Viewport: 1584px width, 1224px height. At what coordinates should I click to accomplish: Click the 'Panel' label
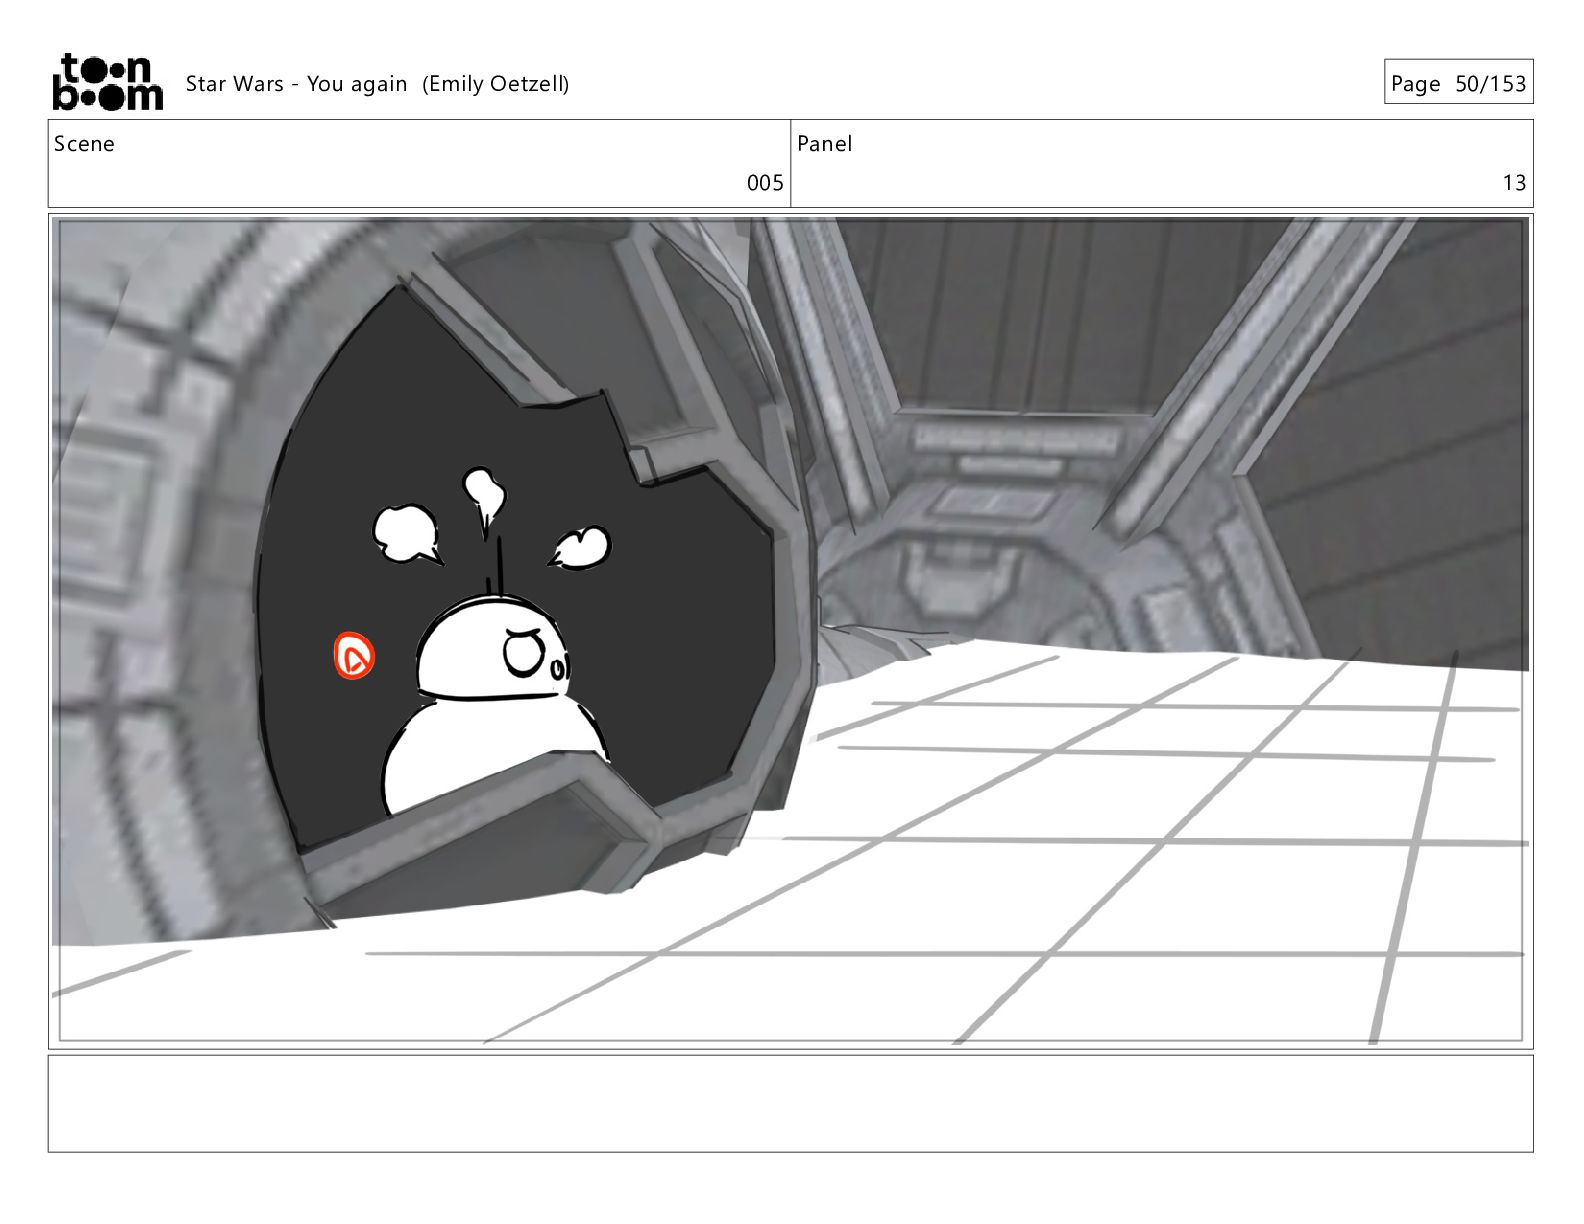(x=824, y=144)
